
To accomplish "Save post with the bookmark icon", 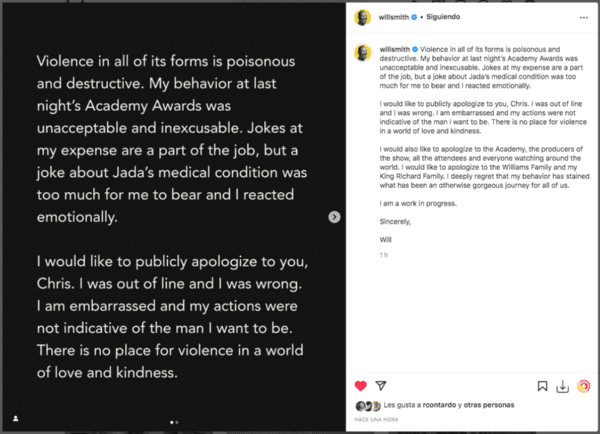I will (541, 386).
